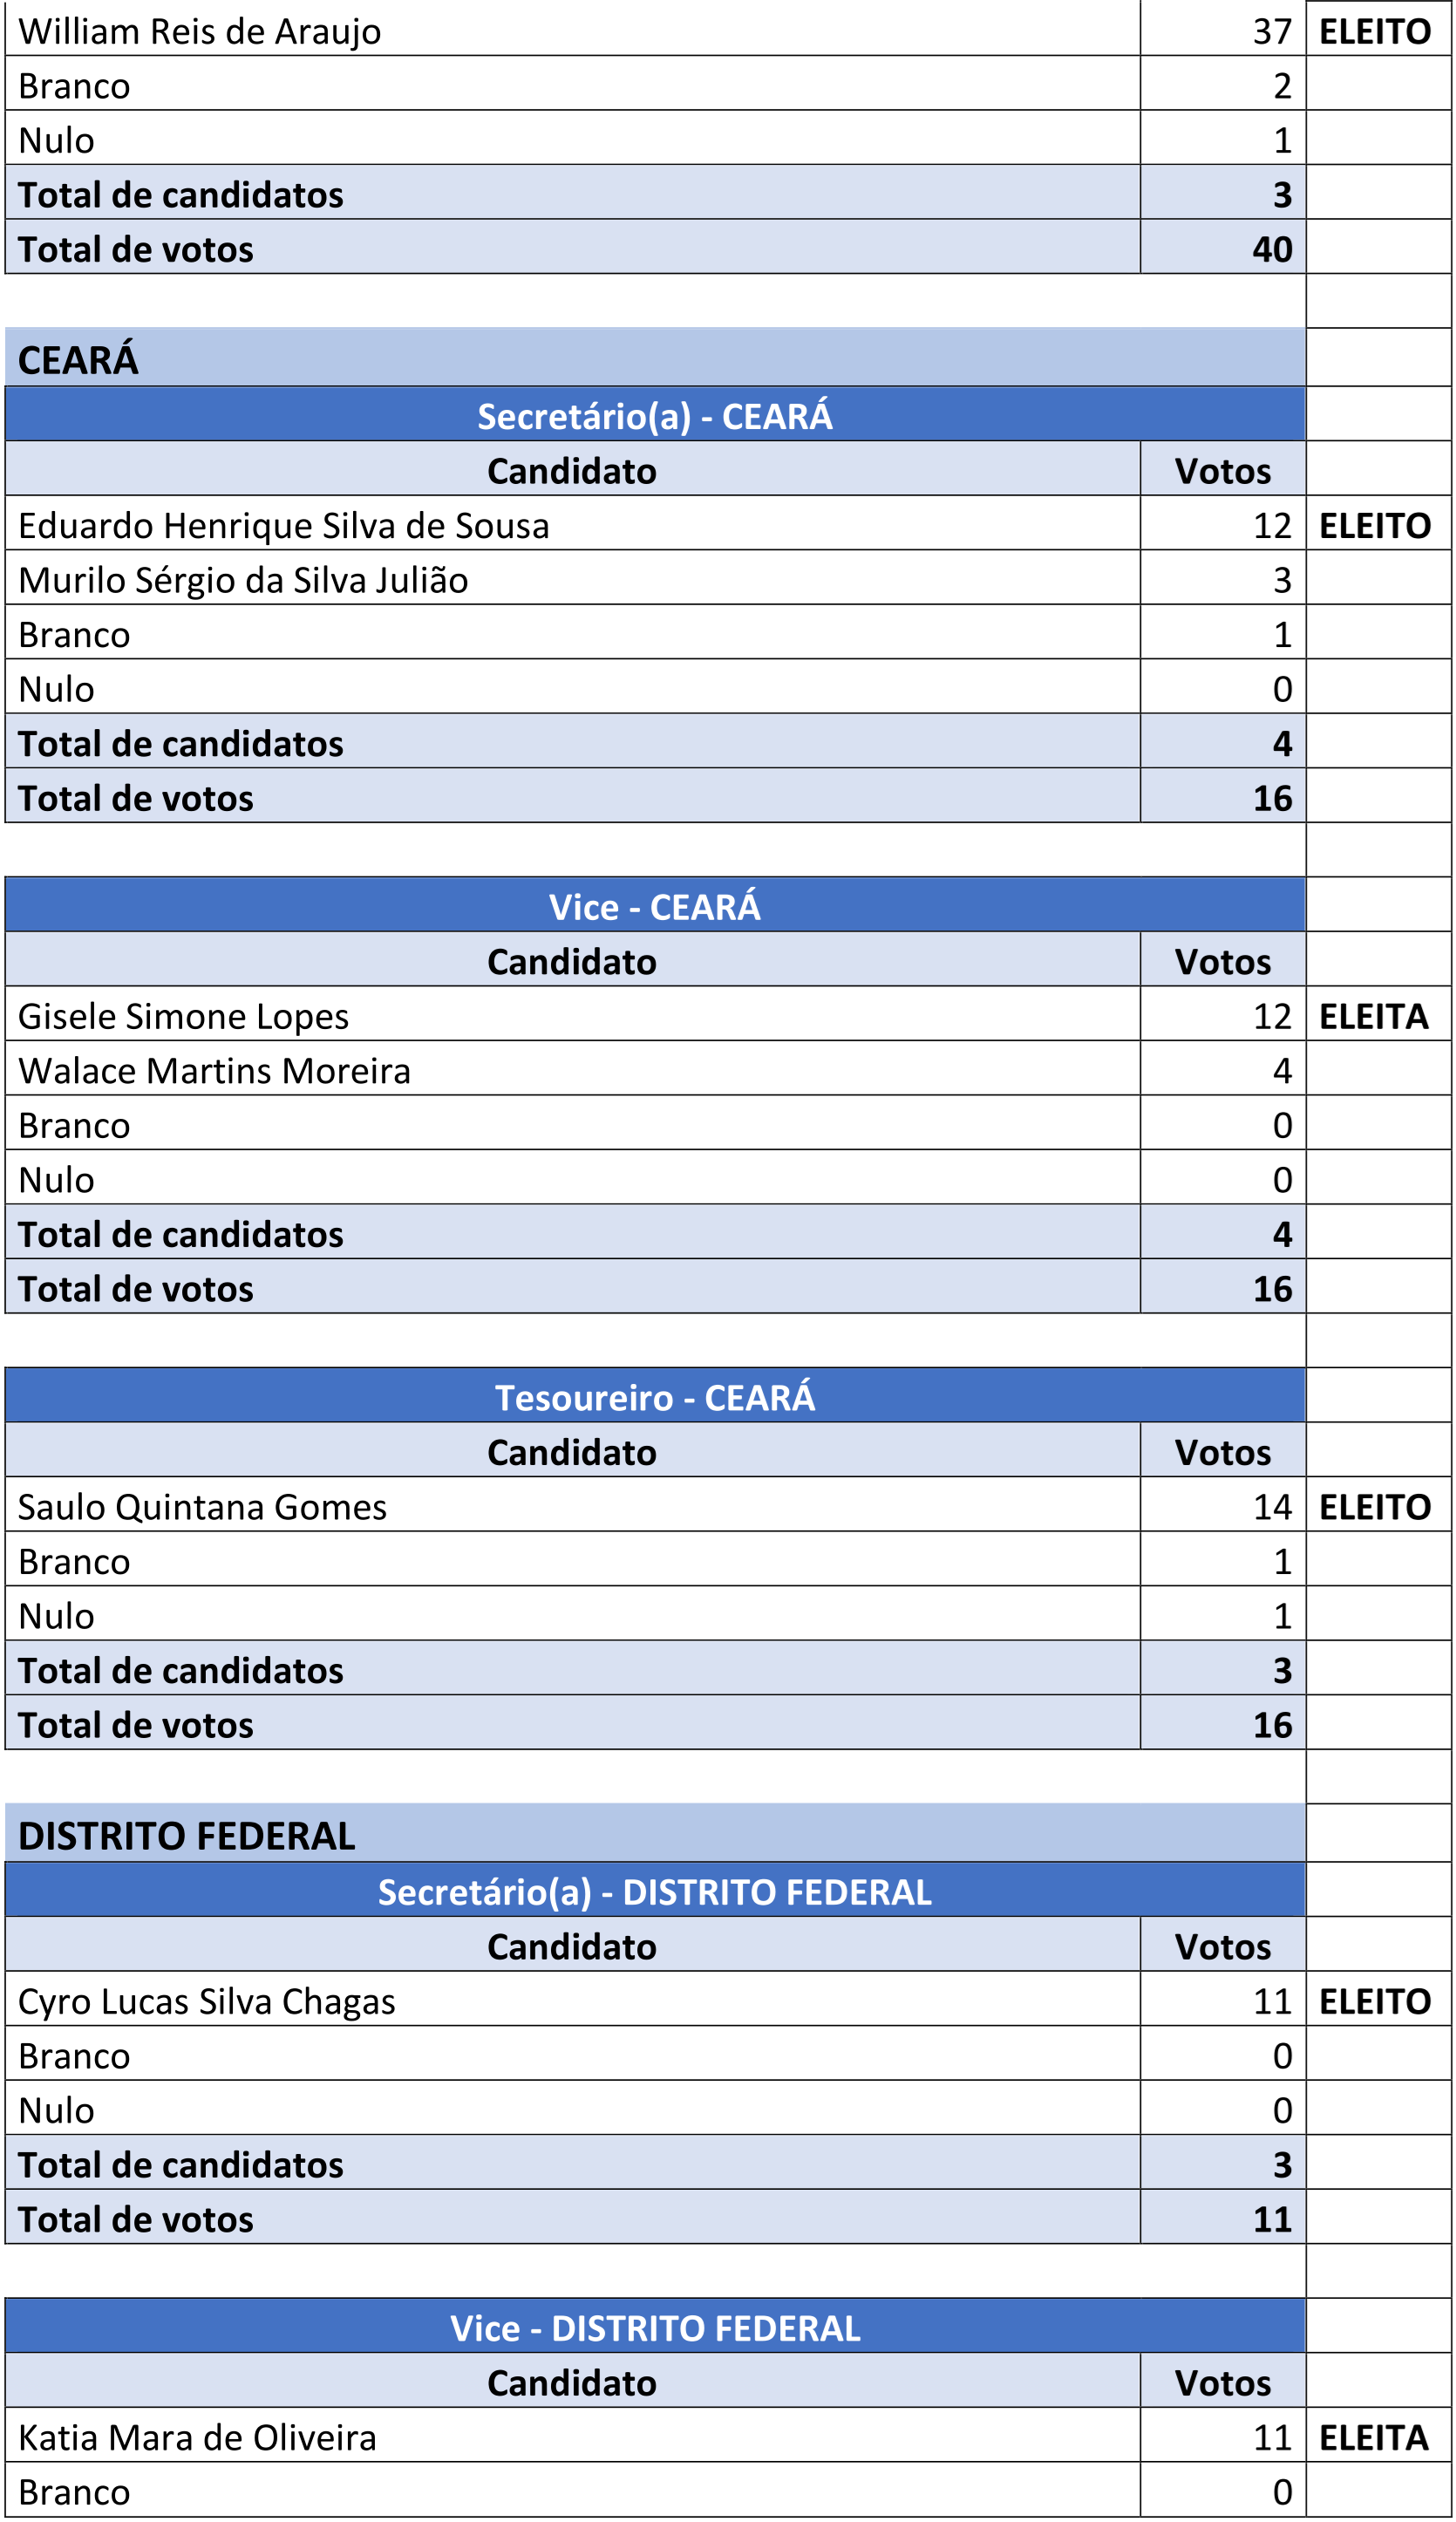Click vote count 14 for Saulo Quintana
This screenshot has width=1456, height=2522.
click(1272, 1507)
